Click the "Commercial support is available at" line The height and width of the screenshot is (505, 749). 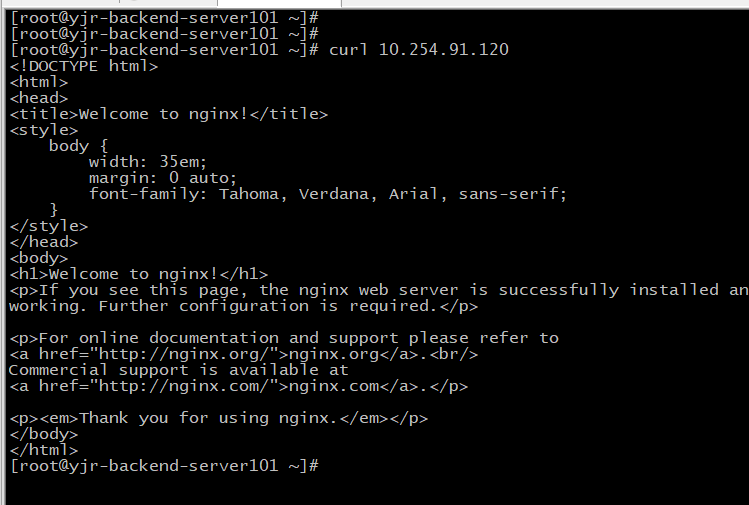[178, 370]
